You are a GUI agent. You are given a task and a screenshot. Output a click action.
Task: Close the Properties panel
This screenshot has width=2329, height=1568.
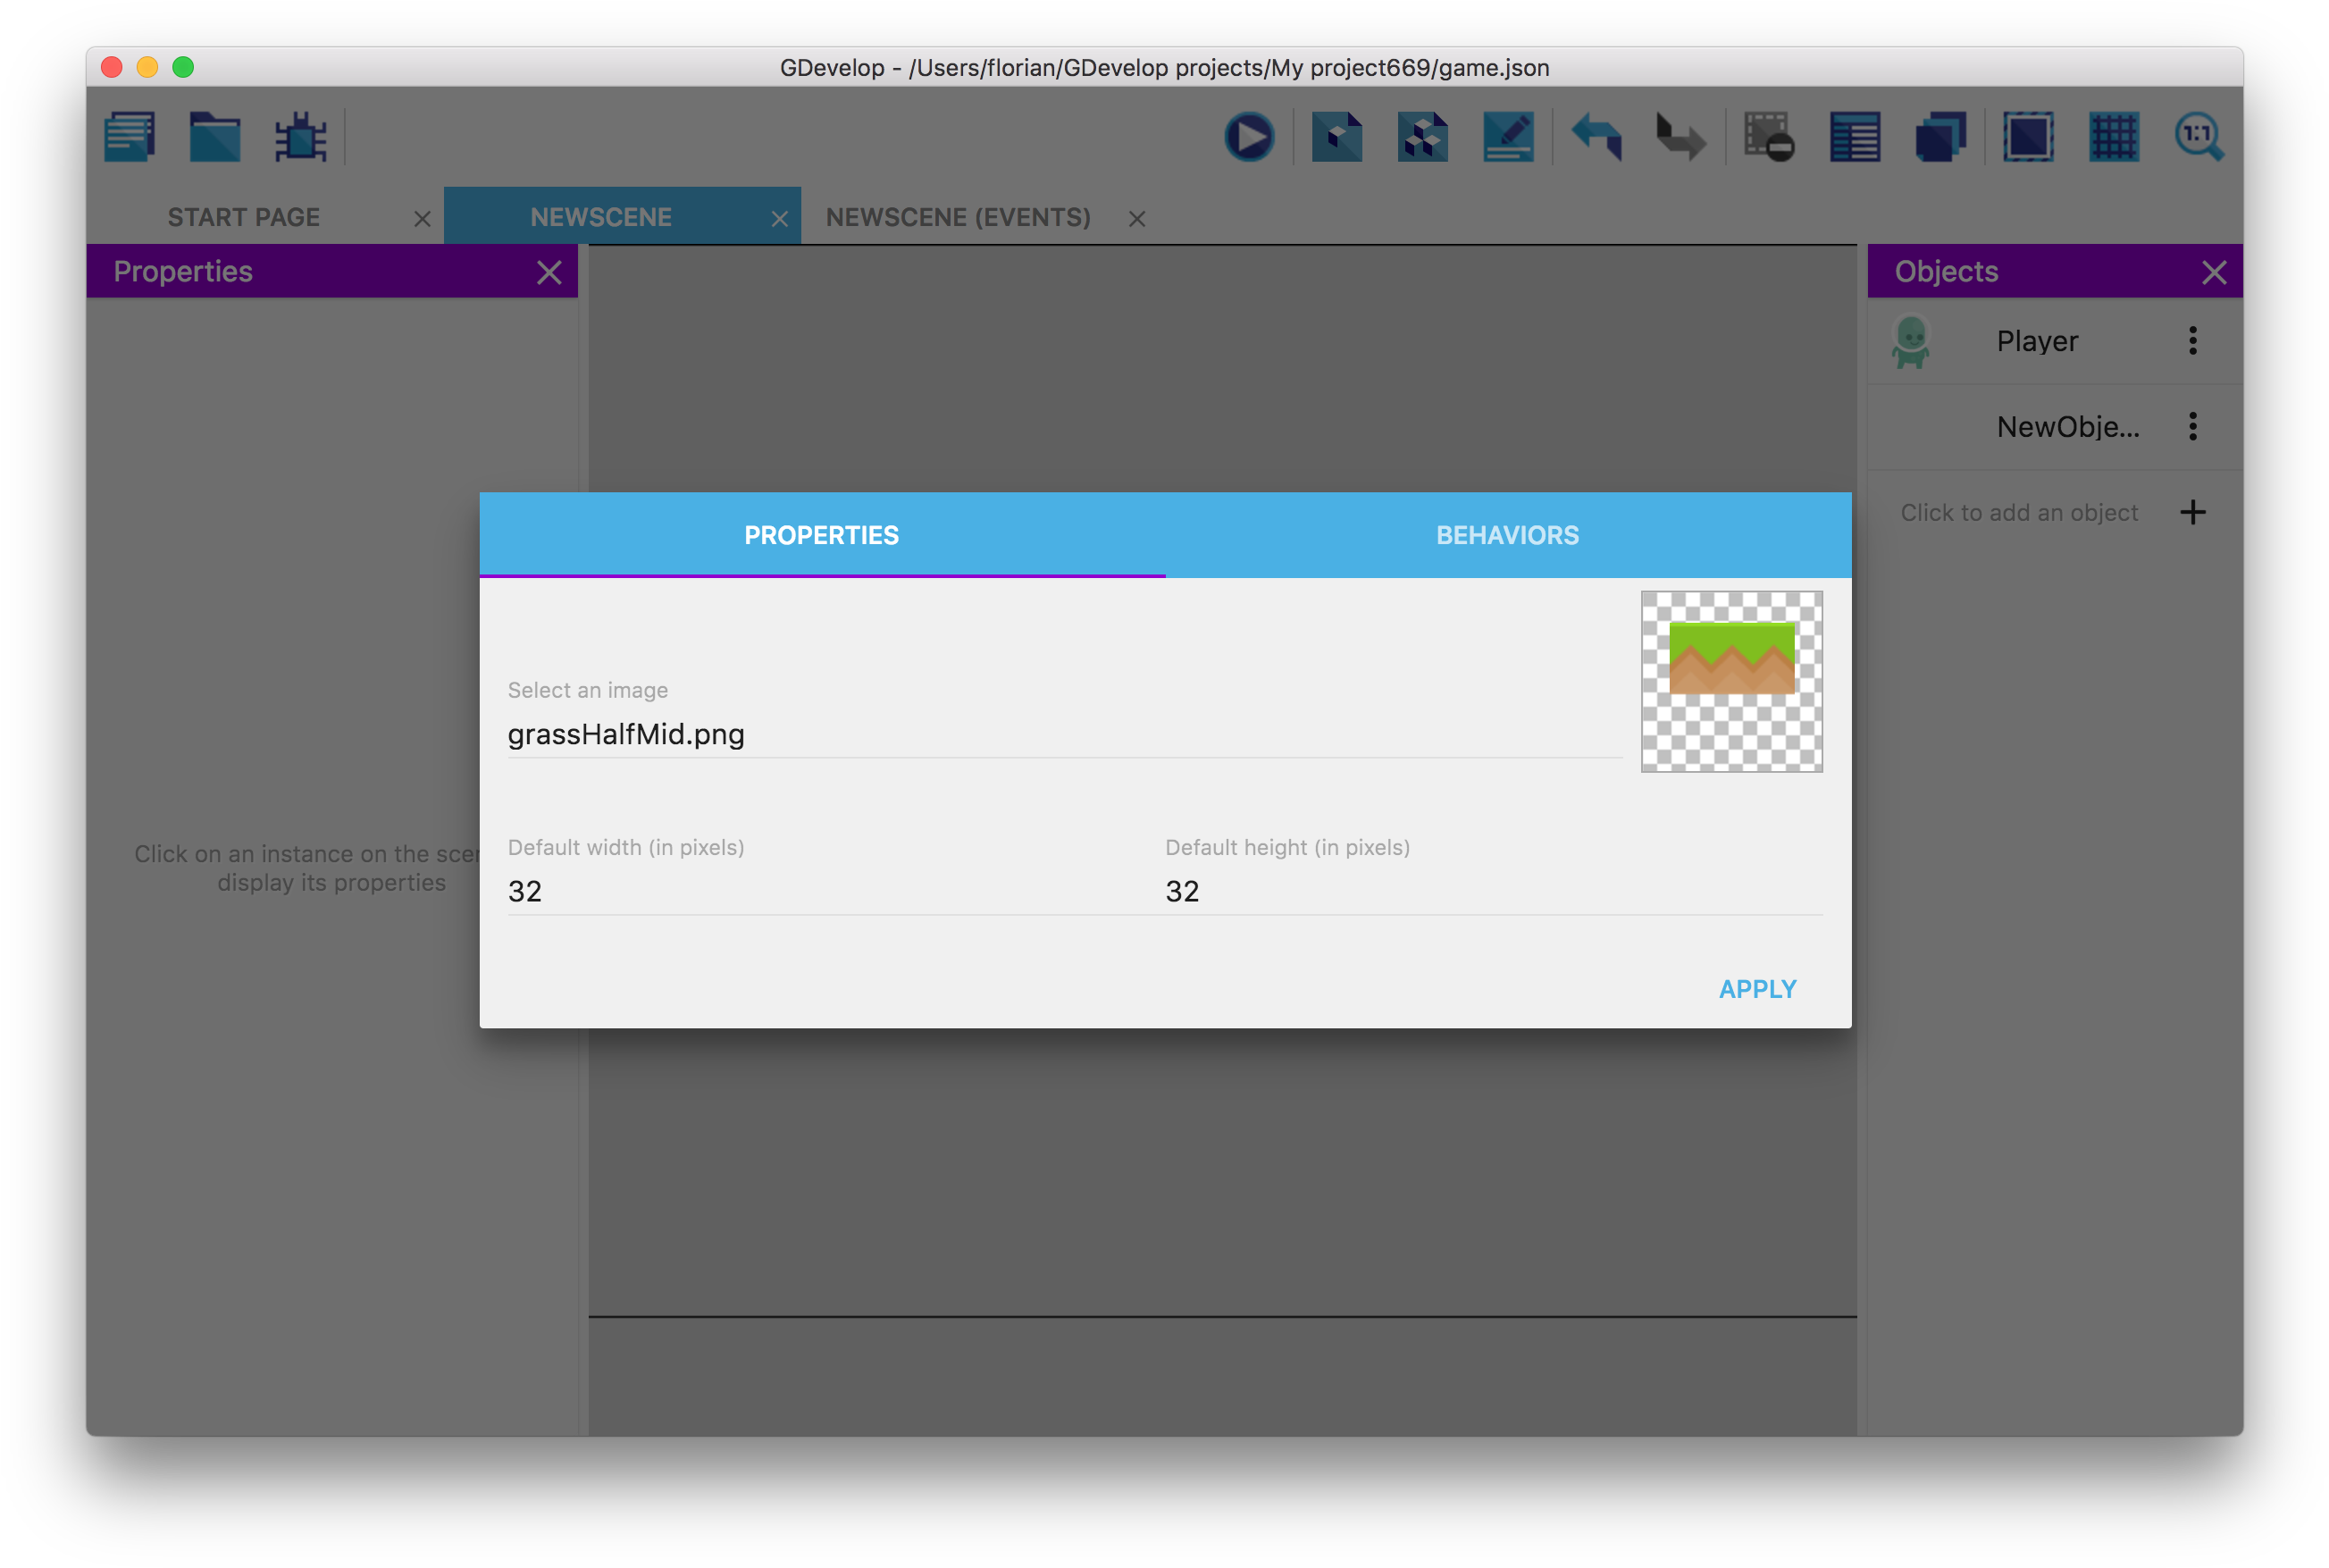pos(549,272)
